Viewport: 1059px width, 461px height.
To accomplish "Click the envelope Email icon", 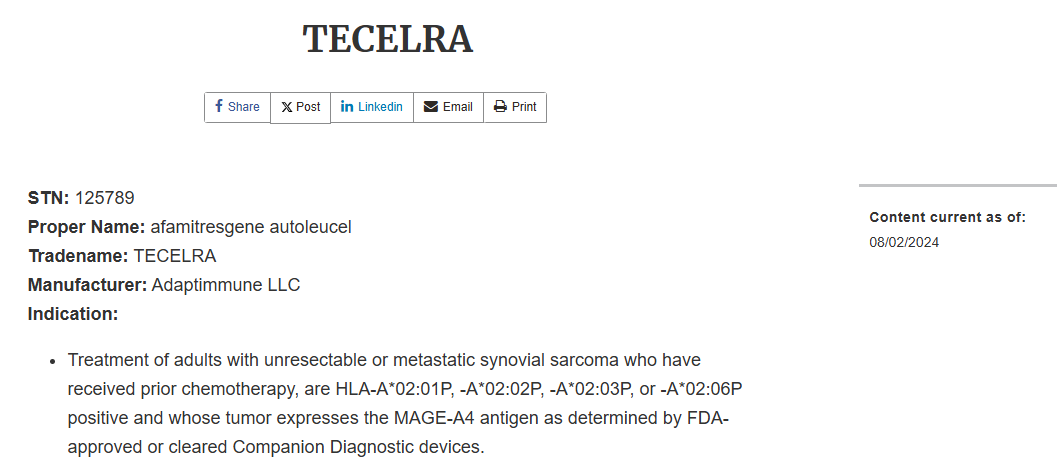I will tap(431, 107).
